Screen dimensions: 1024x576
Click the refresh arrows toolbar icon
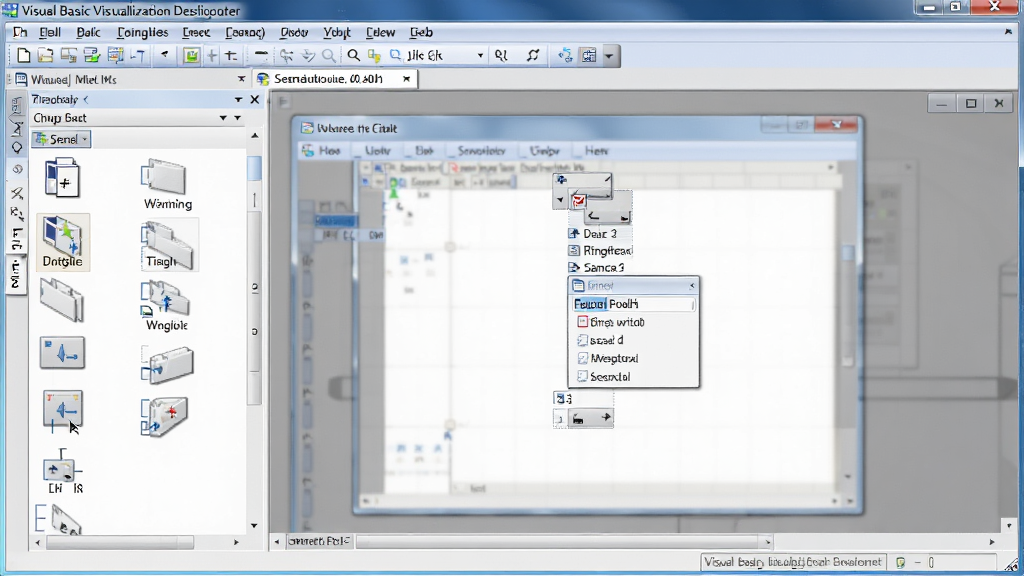click(533, 56)
